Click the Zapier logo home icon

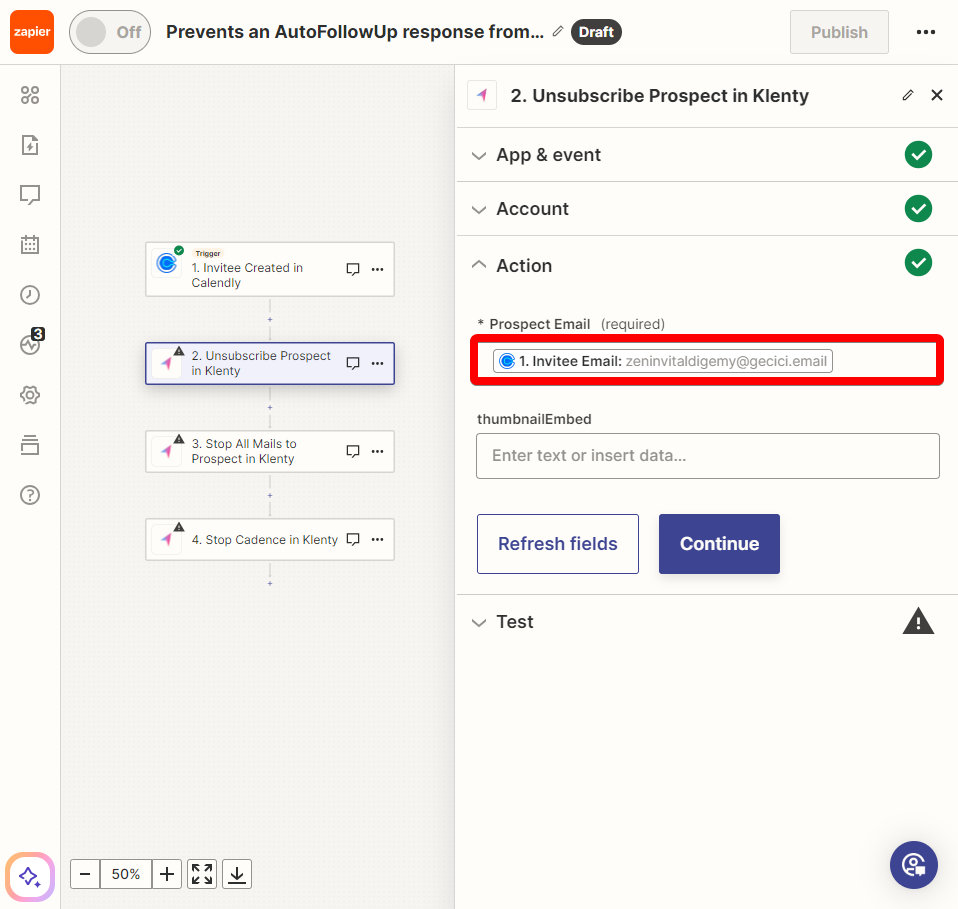point(32,32)
